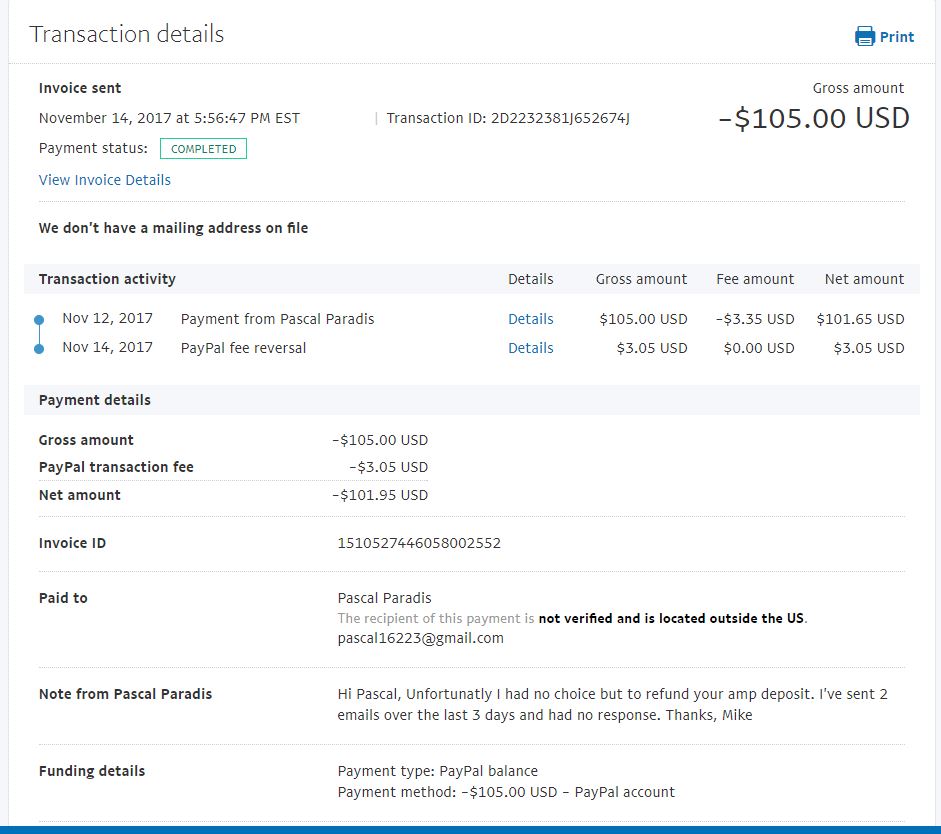The height and width of the screenshot is (834, 941).
Task: Click the Invoice ID number 1510527446058002552
Action: [419, 543]
